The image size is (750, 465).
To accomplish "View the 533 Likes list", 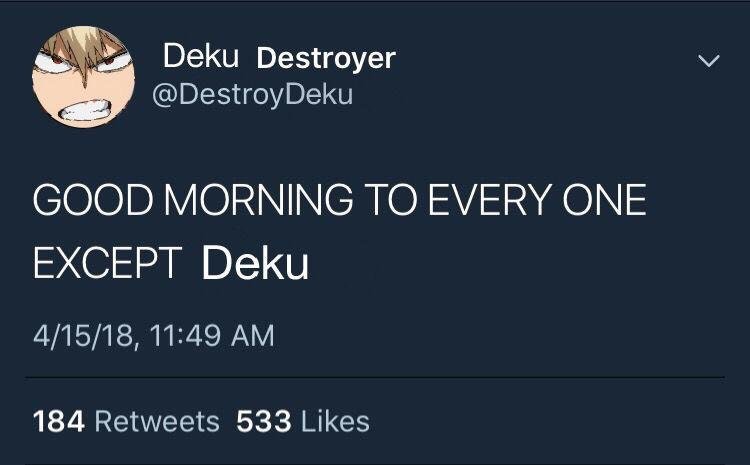I will 302,421.
